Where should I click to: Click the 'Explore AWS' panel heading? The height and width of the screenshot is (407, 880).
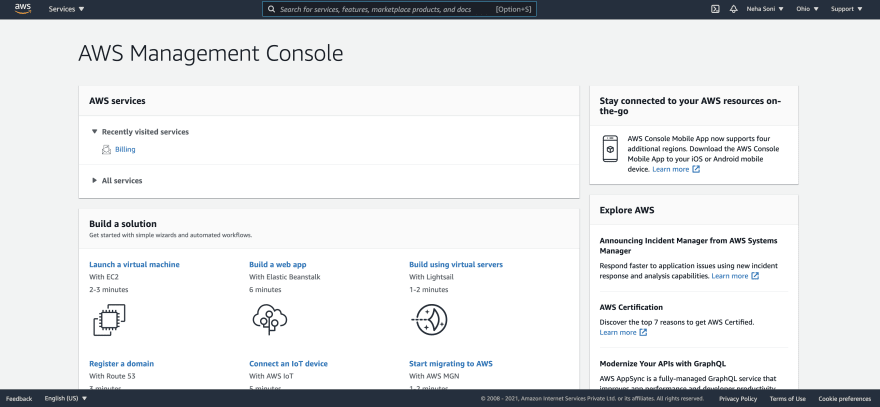[627, 211]
